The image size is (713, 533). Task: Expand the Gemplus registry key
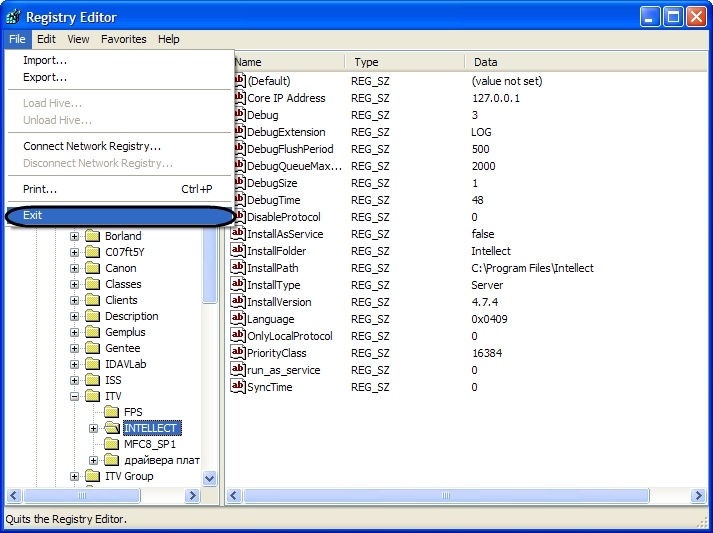(x=75, y=332)
